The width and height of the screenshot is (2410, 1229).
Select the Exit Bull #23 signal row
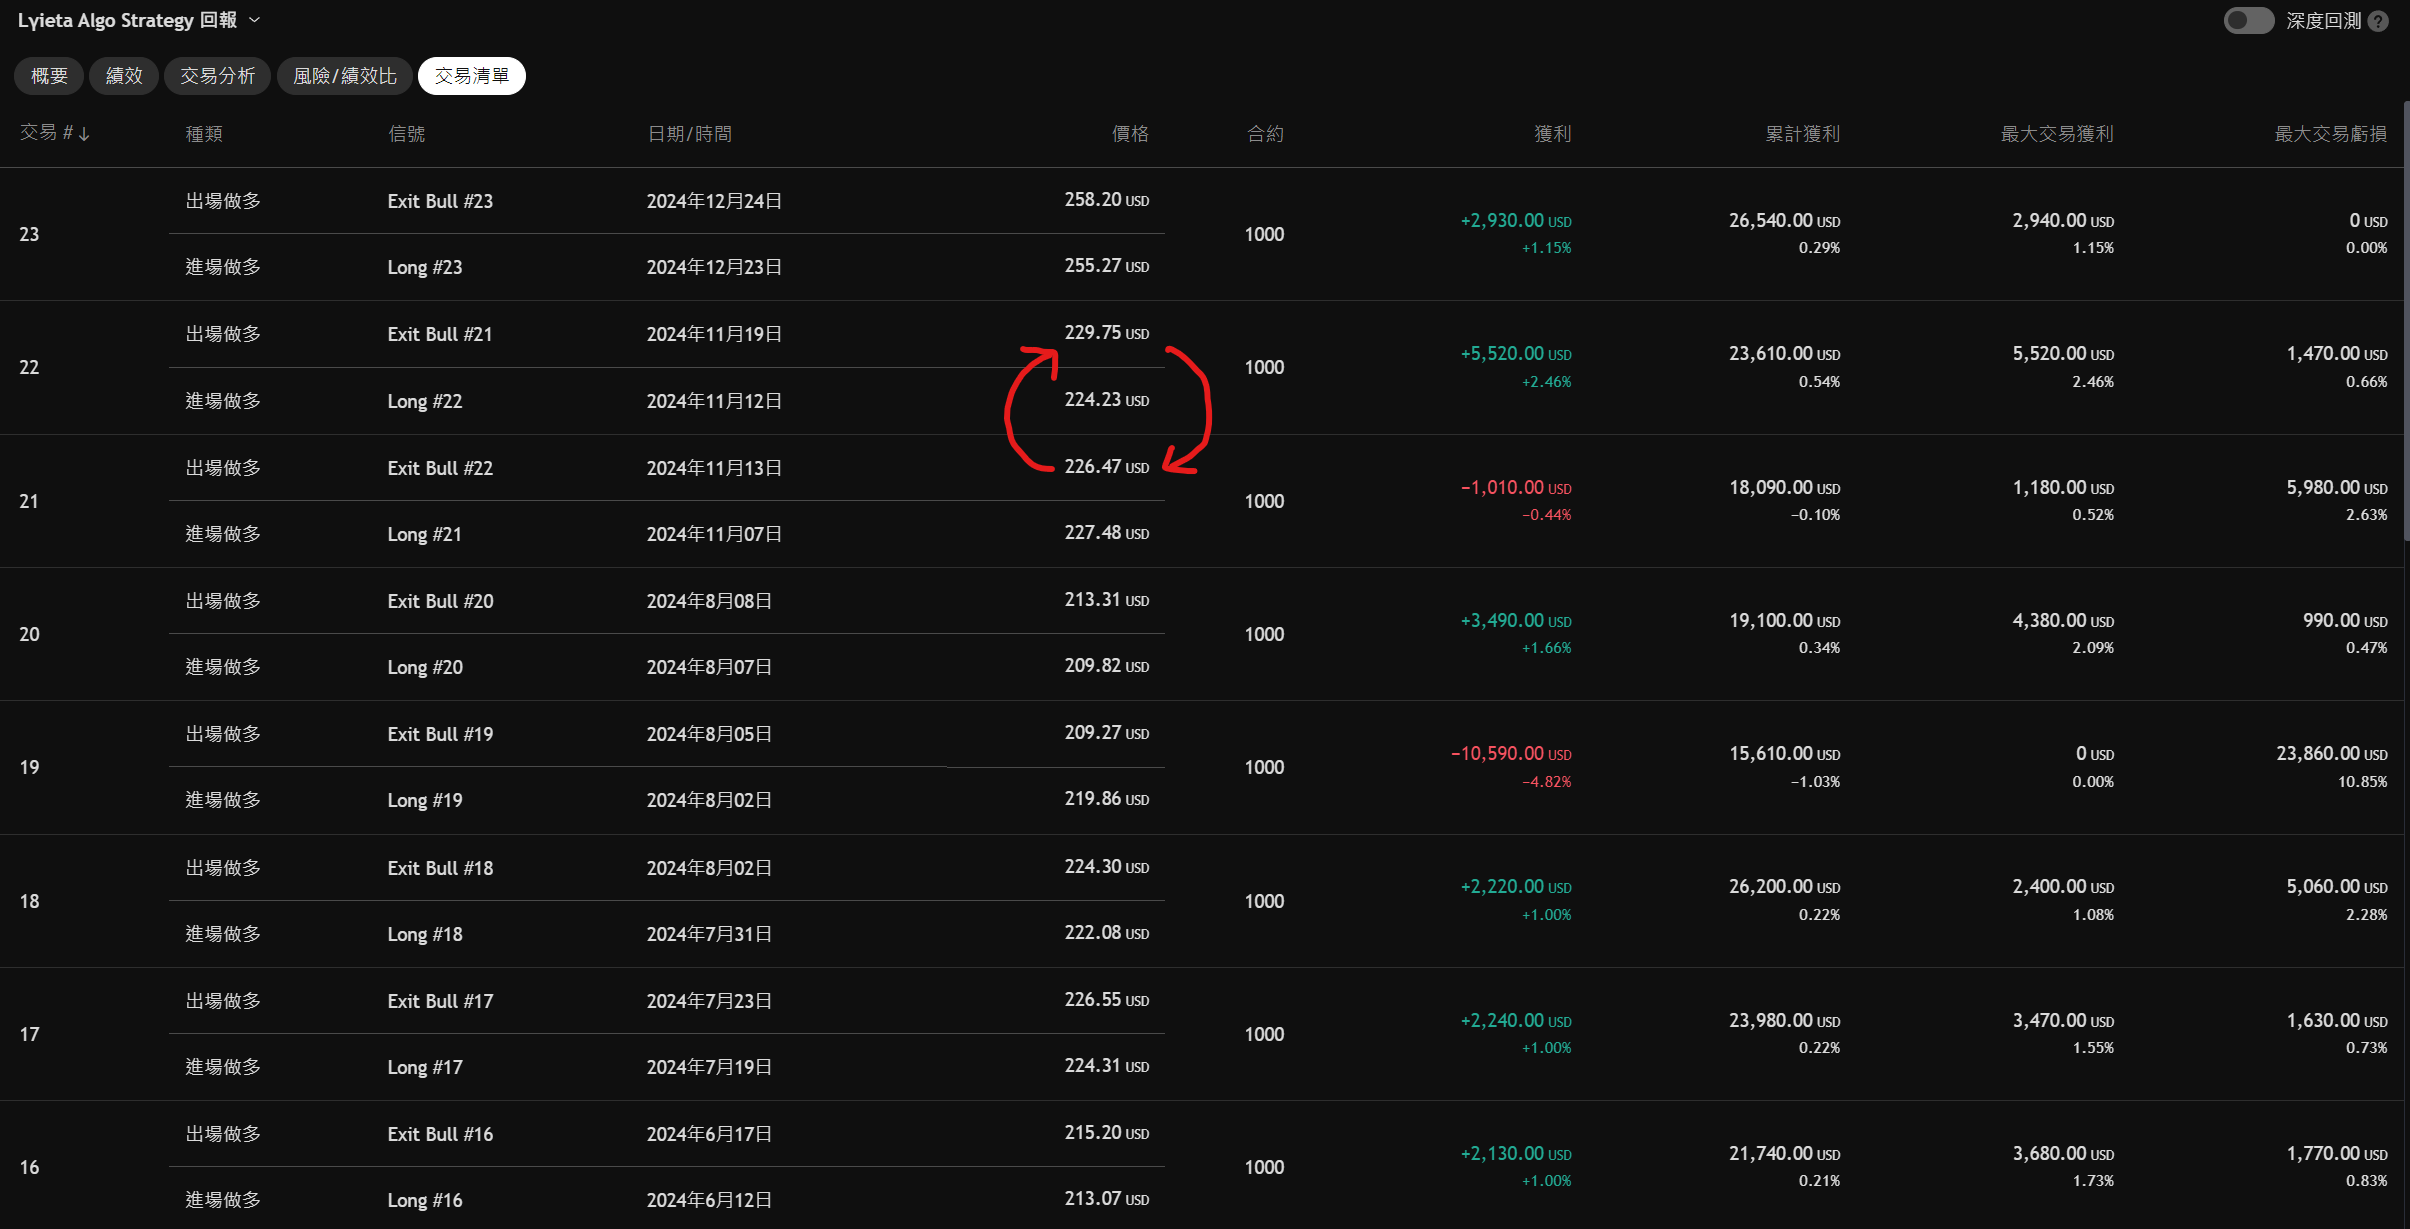click(440, 201)
